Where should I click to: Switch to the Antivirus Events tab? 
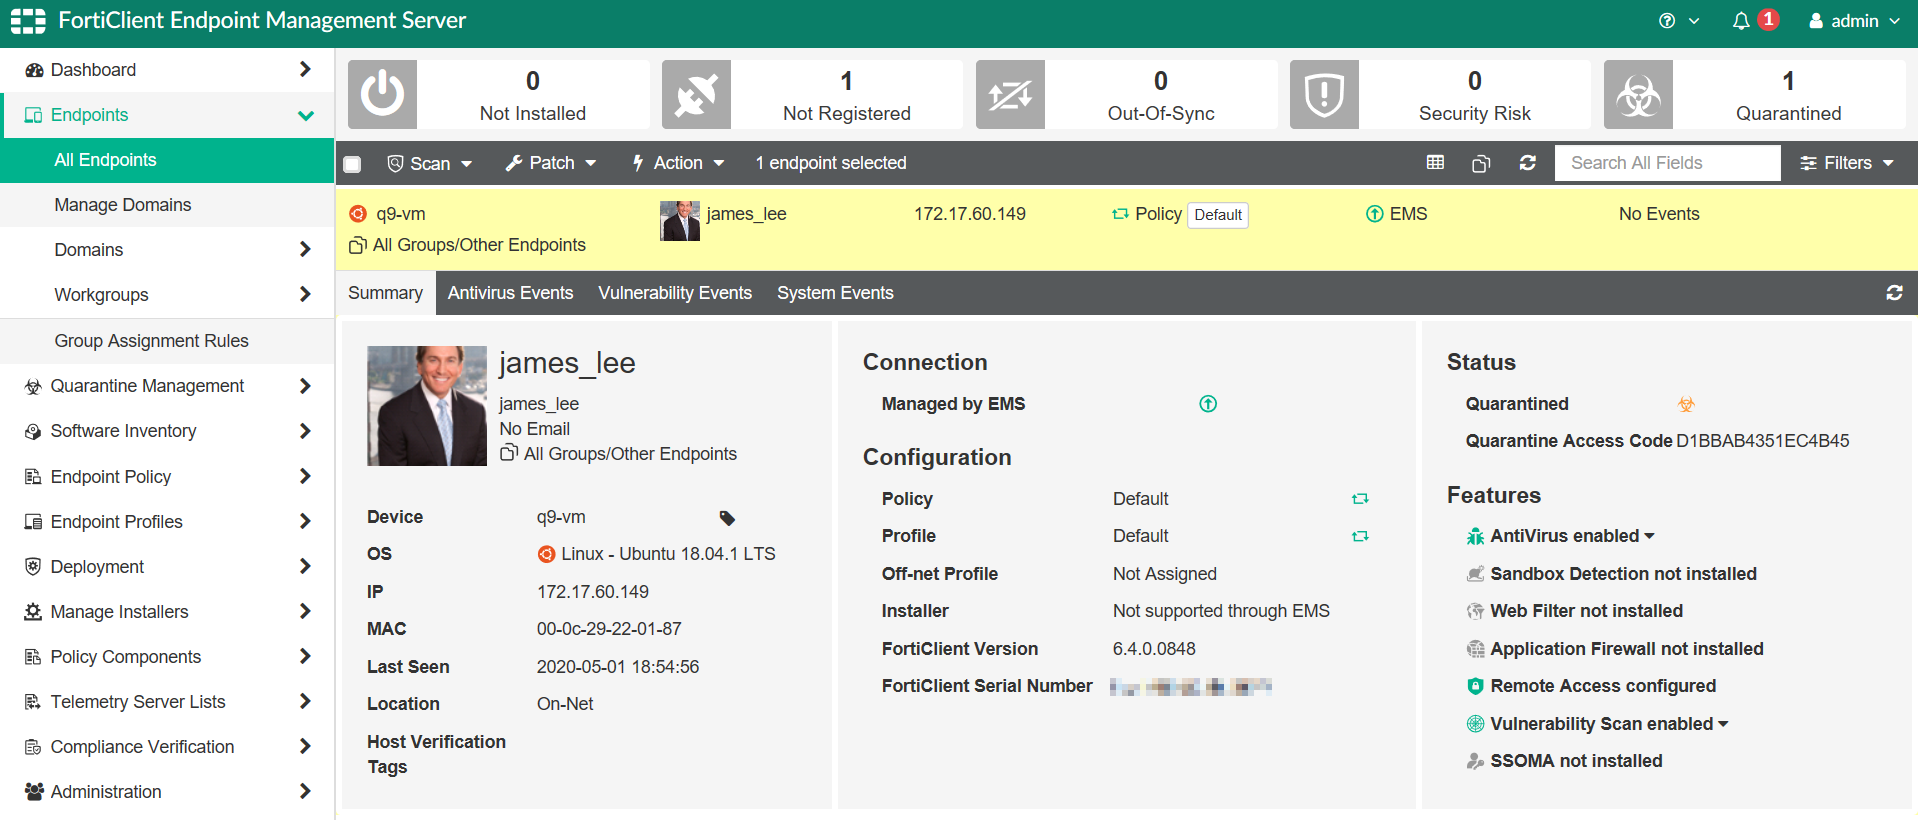click(510, 293)
